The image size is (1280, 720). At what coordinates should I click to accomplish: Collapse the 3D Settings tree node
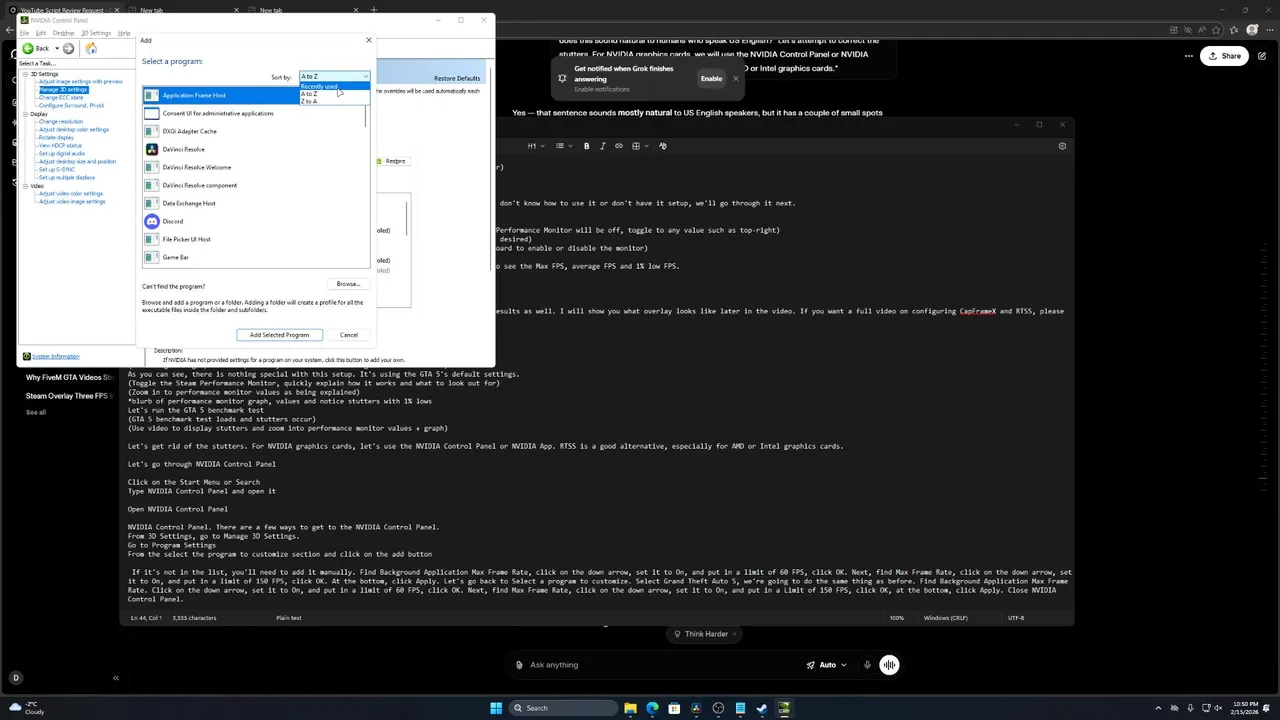[25, 74]
